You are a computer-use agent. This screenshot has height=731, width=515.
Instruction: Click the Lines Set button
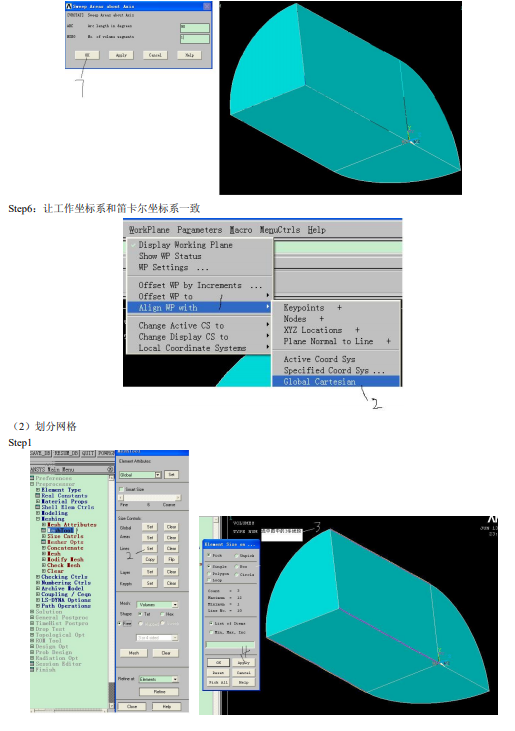click(150, 549)
